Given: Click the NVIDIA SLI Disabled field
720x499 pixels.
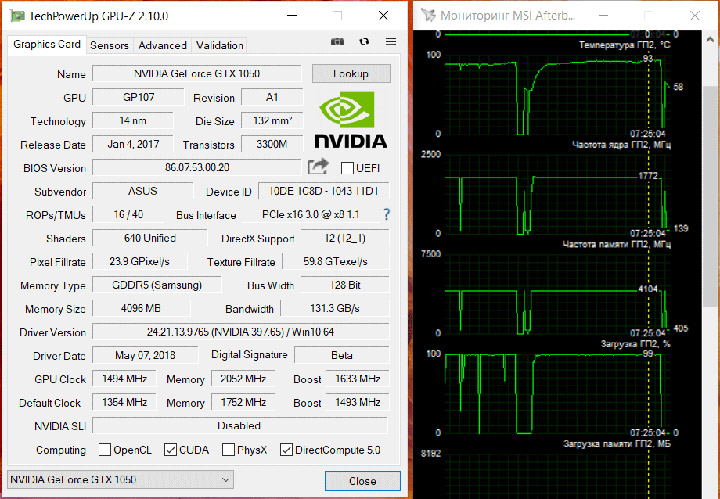Looking at the screenshot, I should pyautogui.click(x=240, y=426).
